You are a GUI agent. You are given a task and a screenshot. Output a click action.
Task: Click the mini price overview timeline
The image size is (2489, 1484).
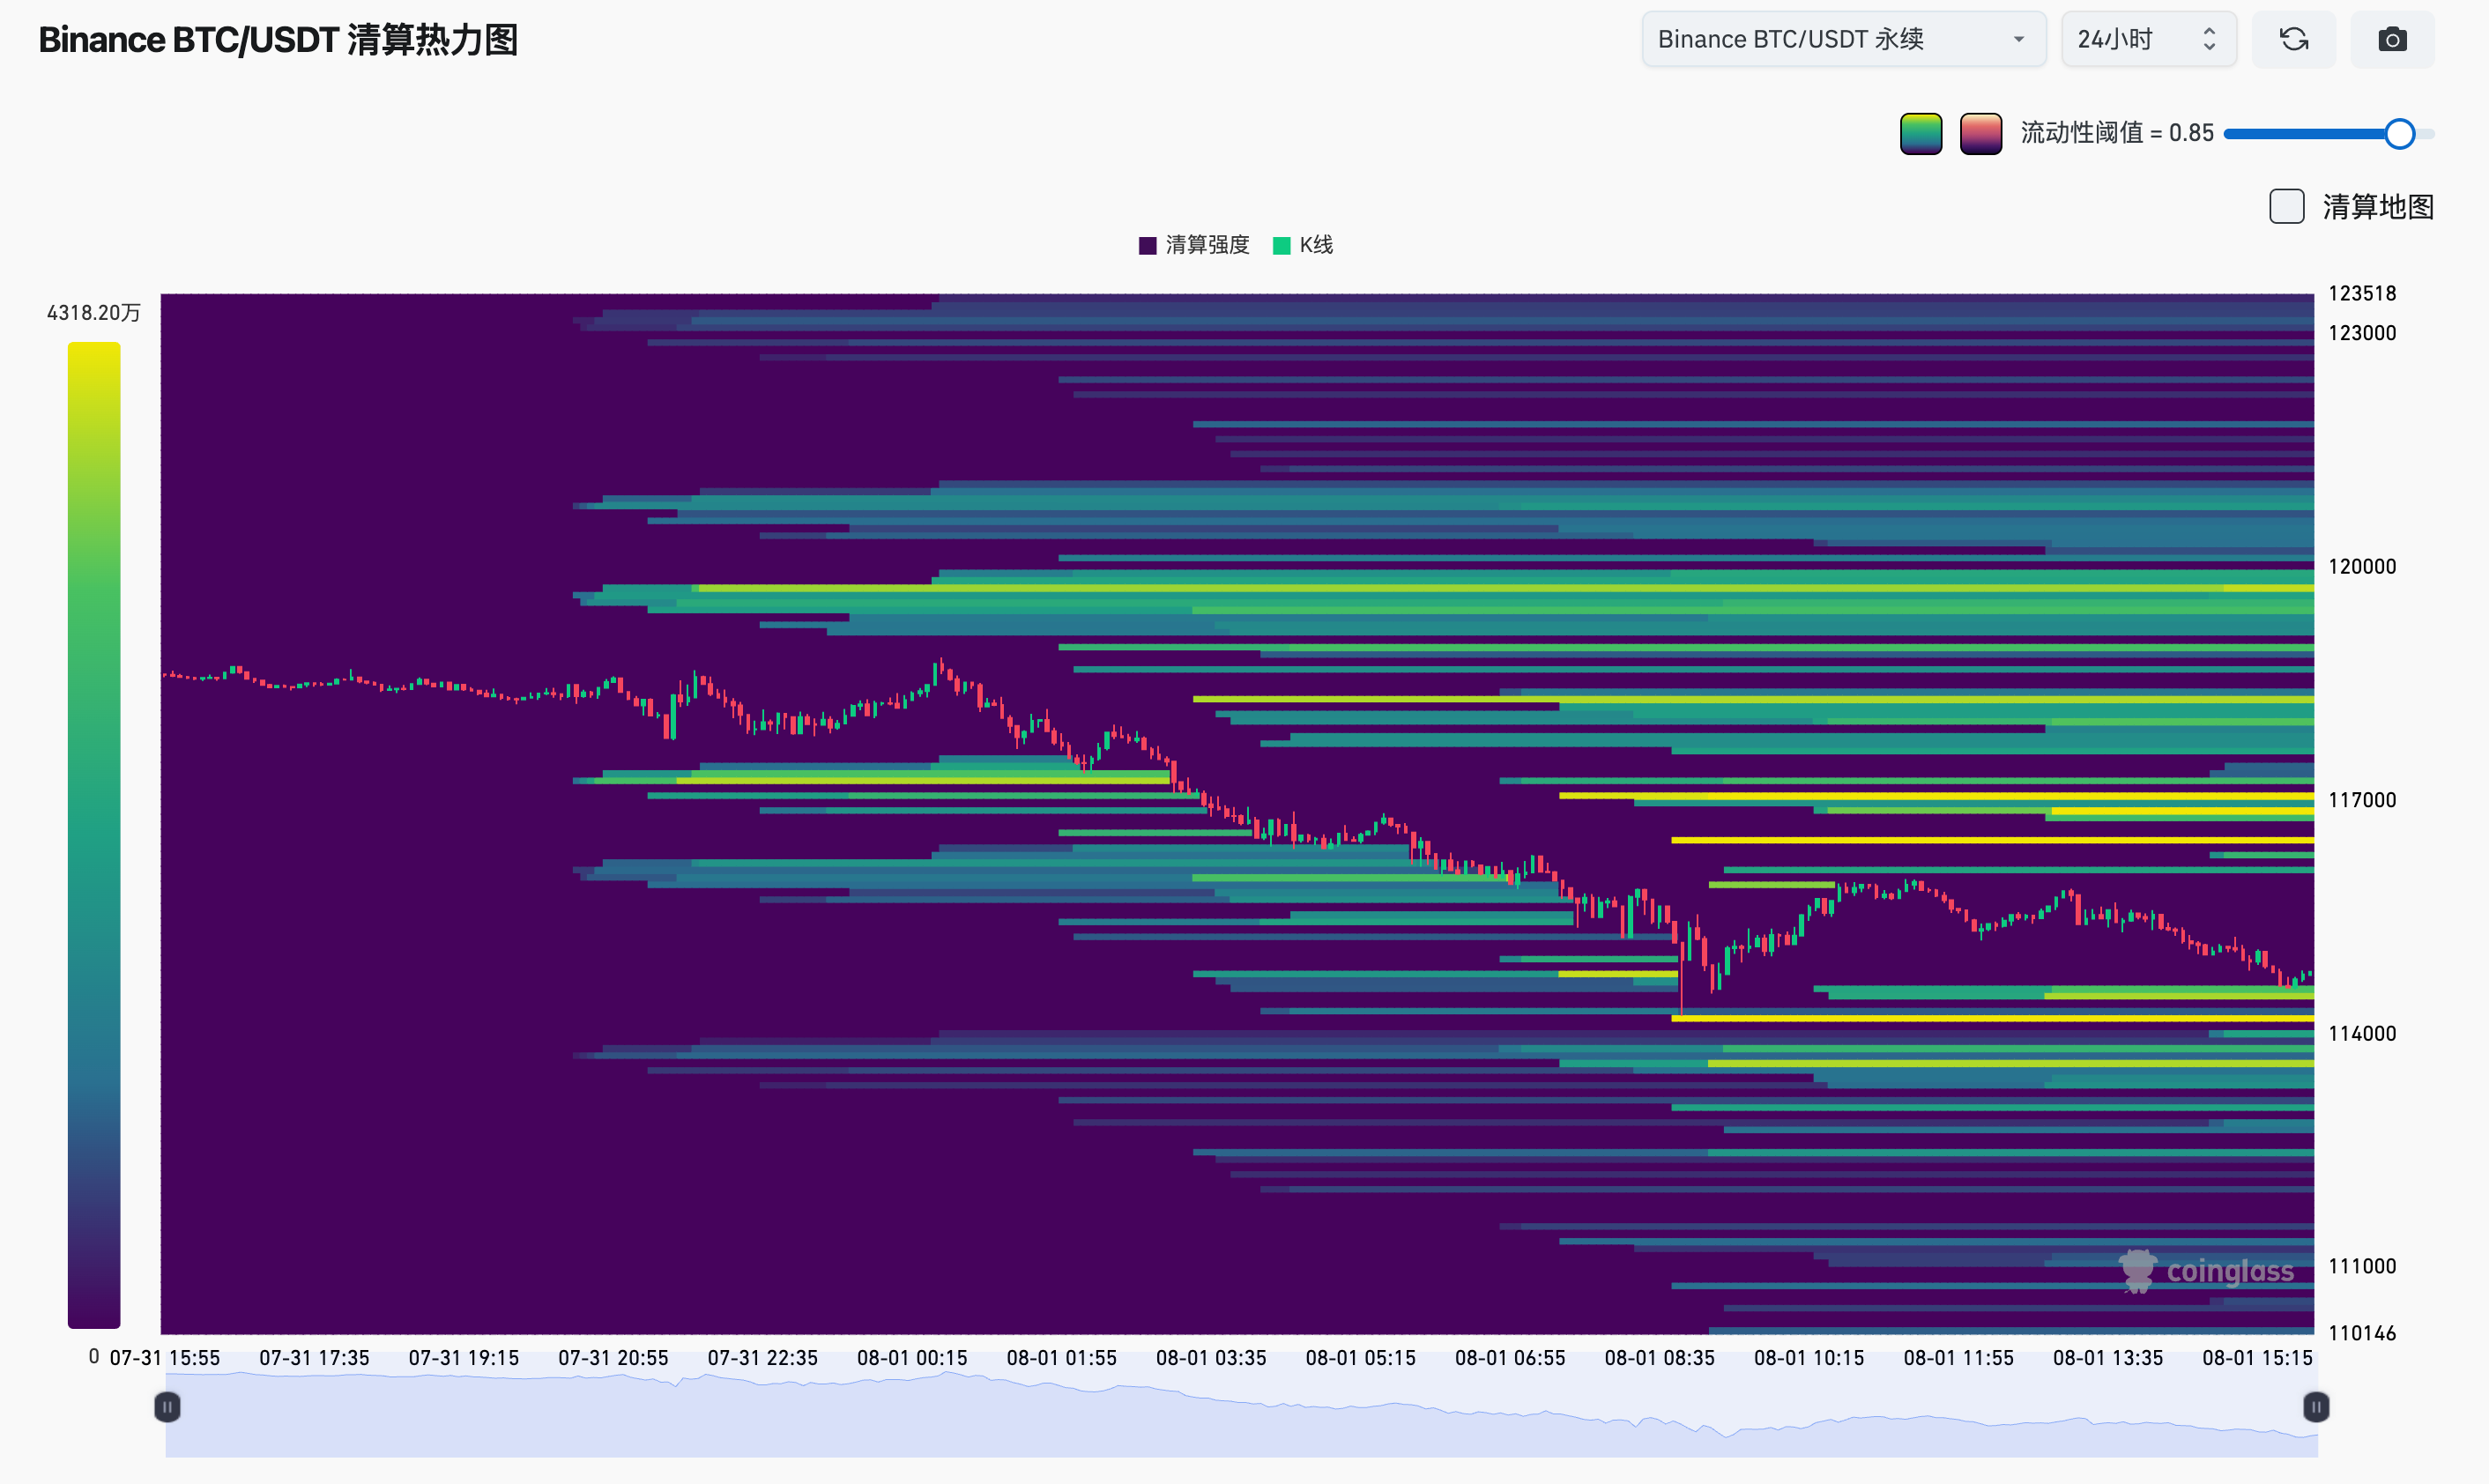(x=1240, y=1420)
